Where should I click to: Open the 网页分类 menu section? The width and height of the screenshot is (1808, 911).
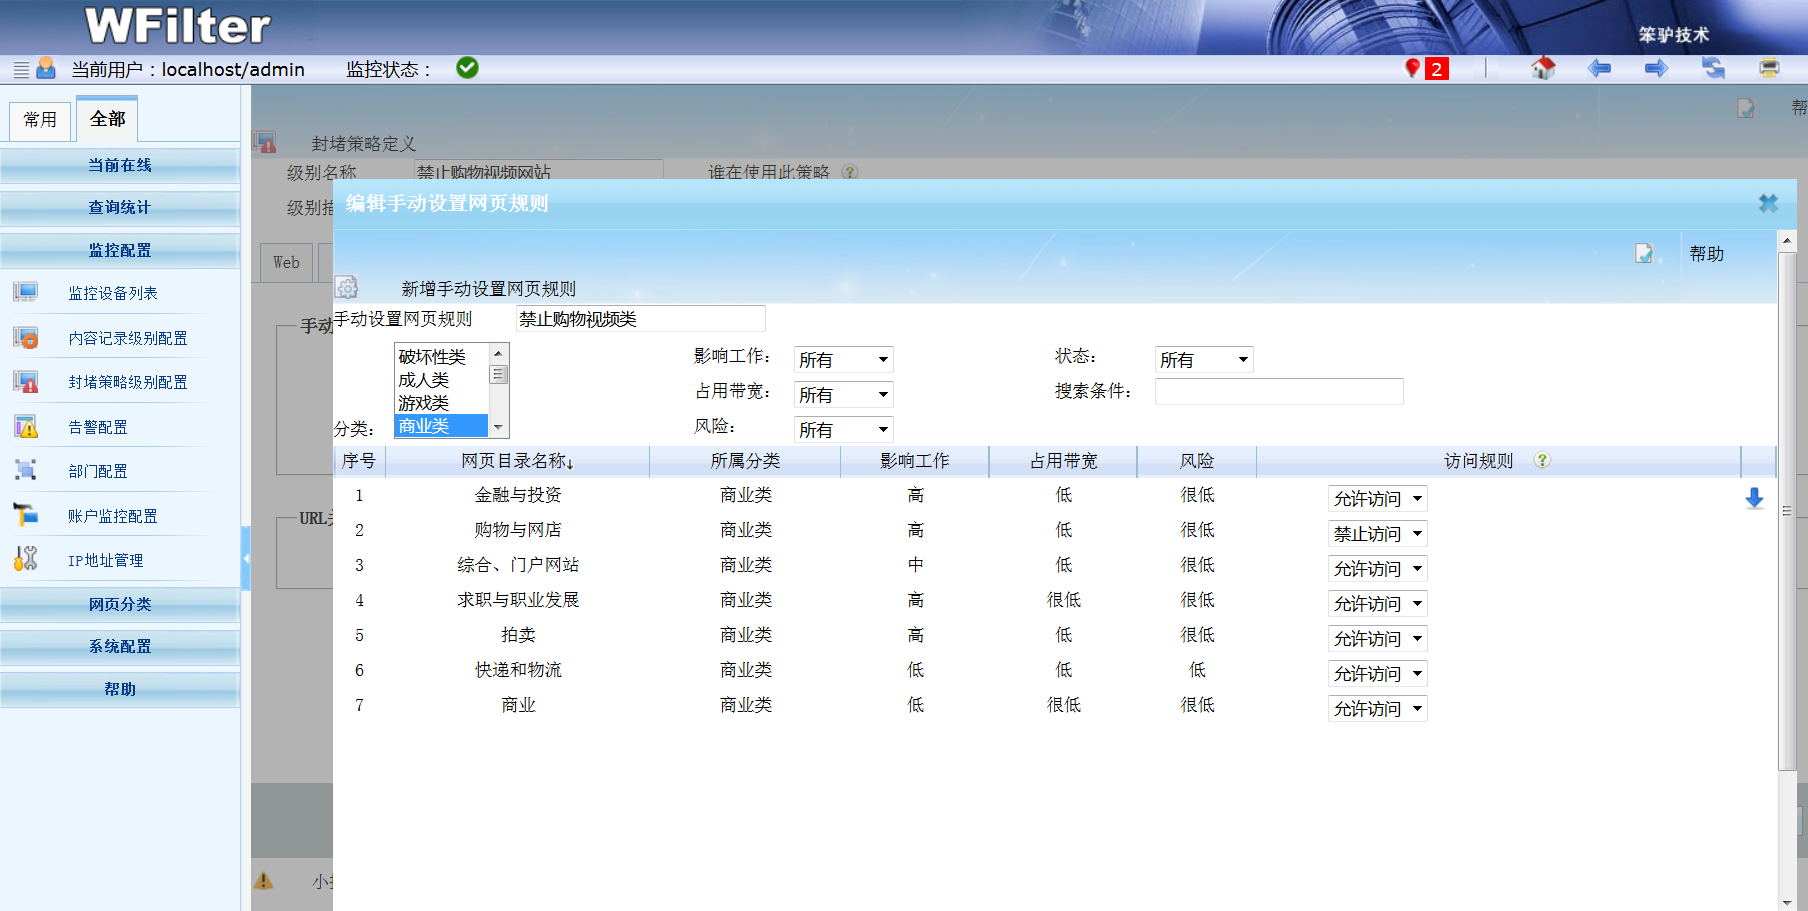[x=120, y=604]
